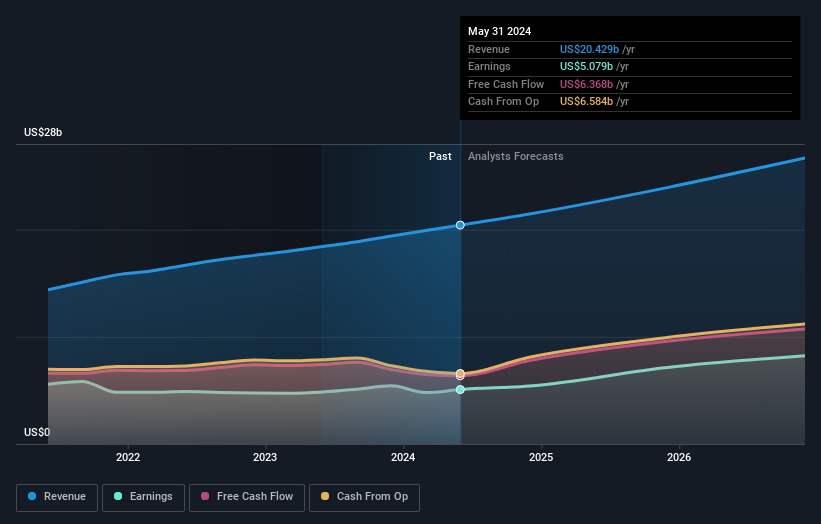Click the Past section label
Screen dimensions: 821x524
click(440, 157)
